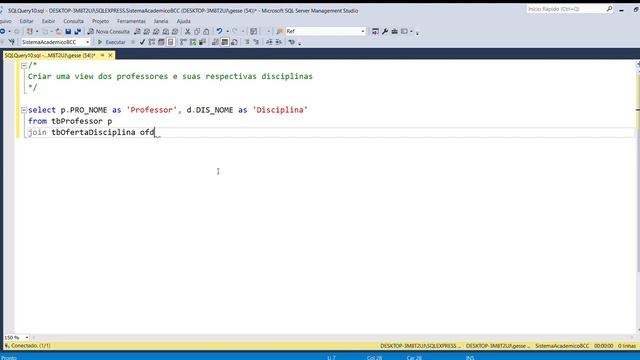
Task: Toggle Include Actual Execution Plan
Action: (183, 42)
